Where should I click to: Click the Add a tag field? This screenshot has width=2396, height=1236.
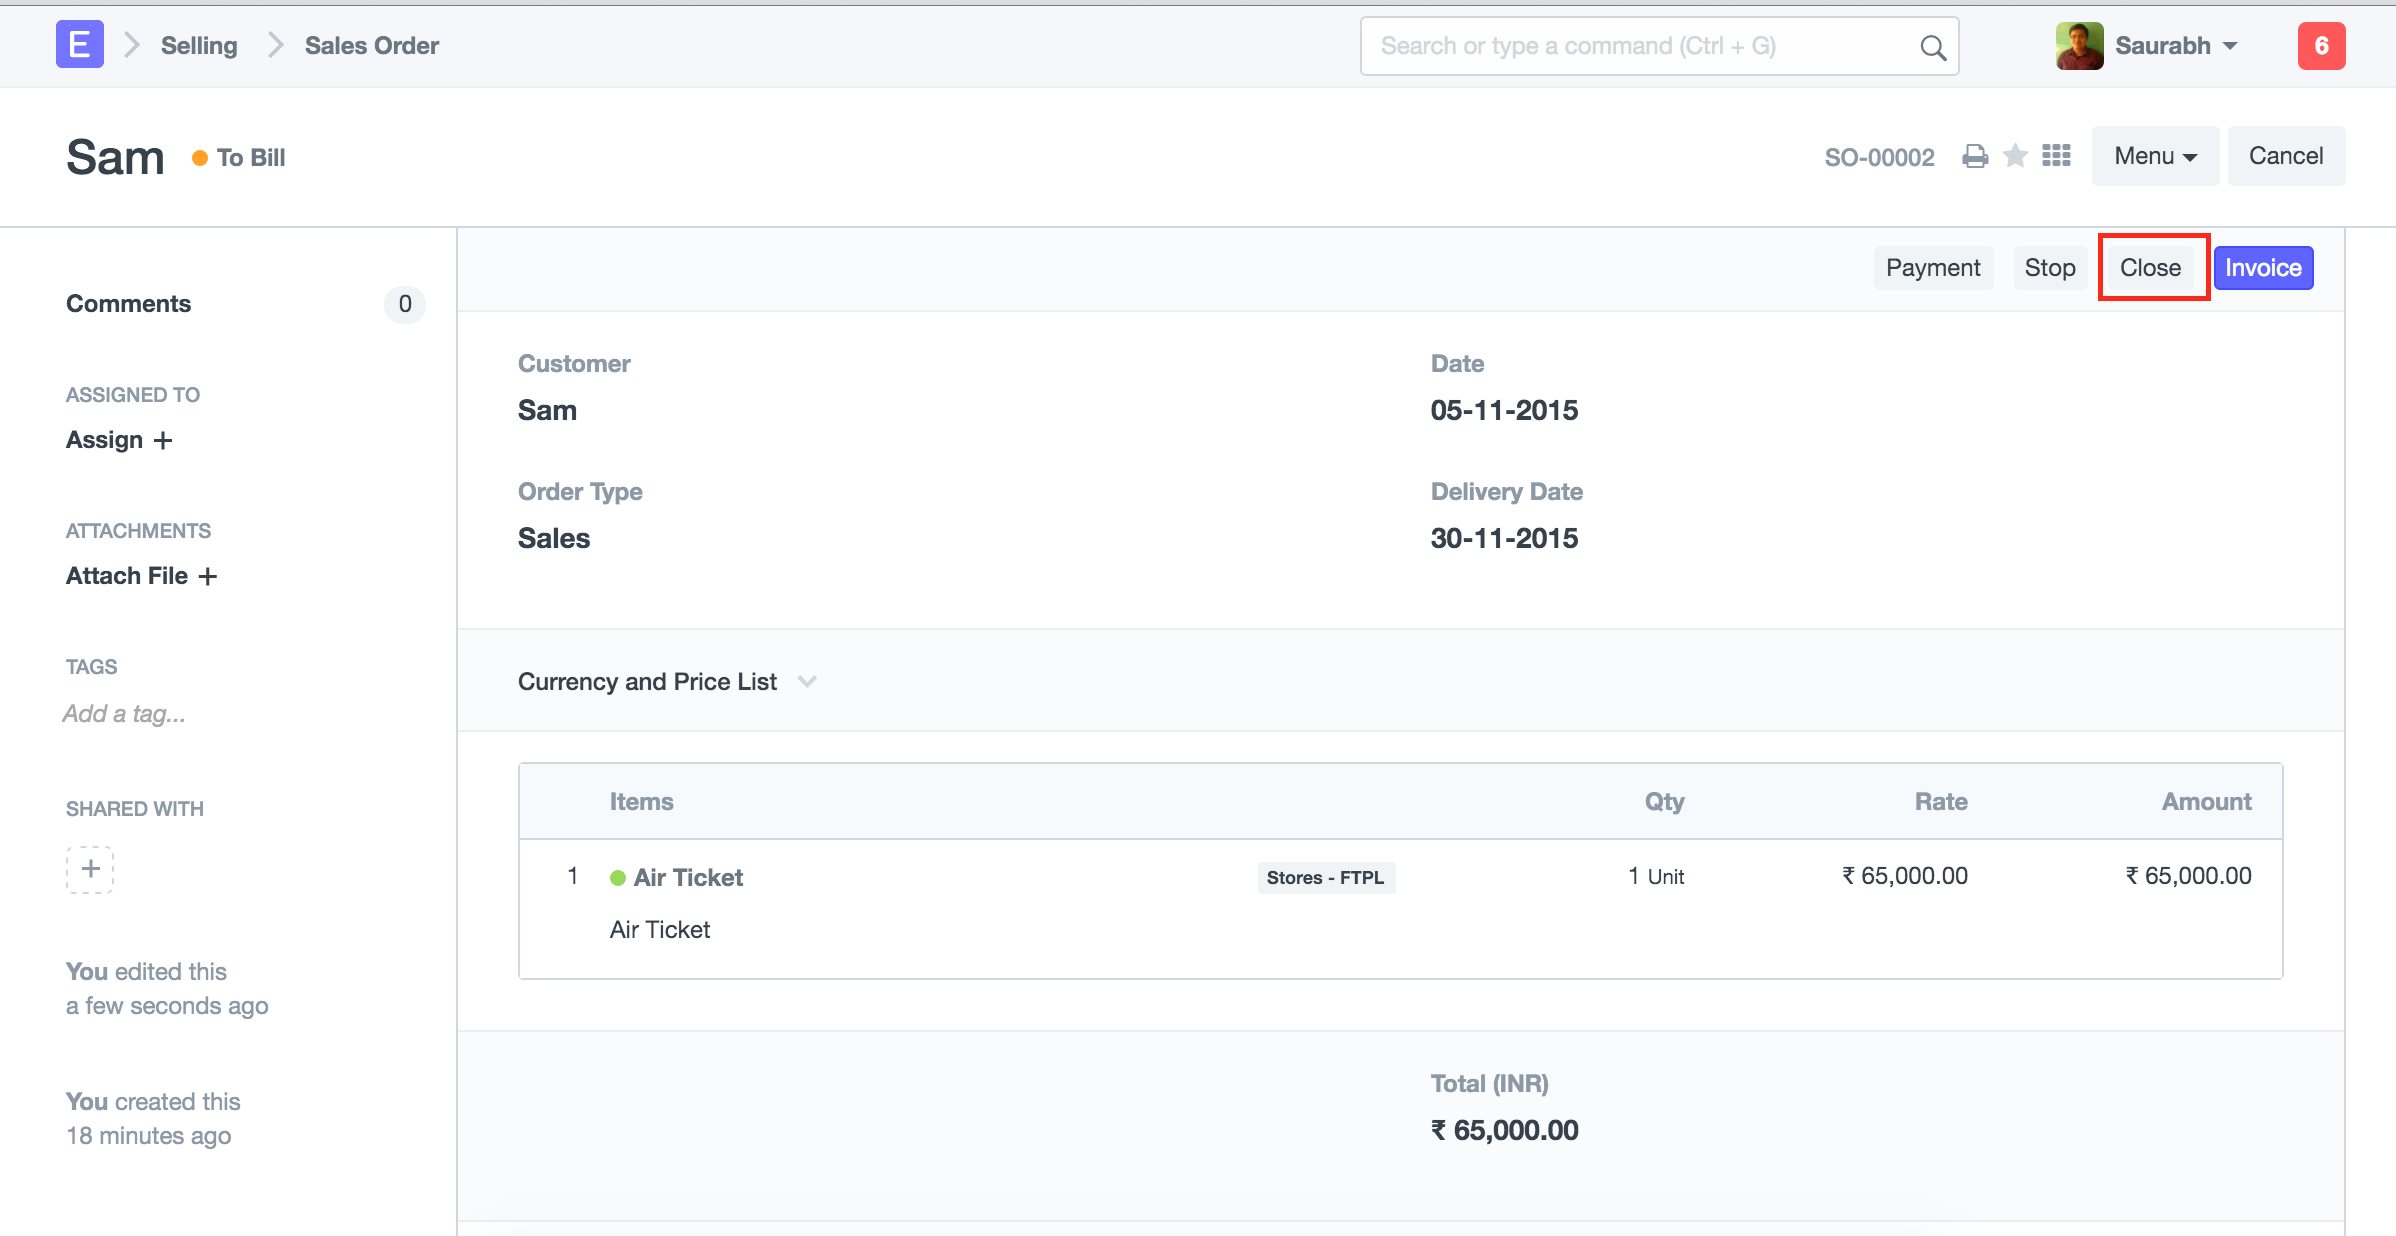[124, 714]
